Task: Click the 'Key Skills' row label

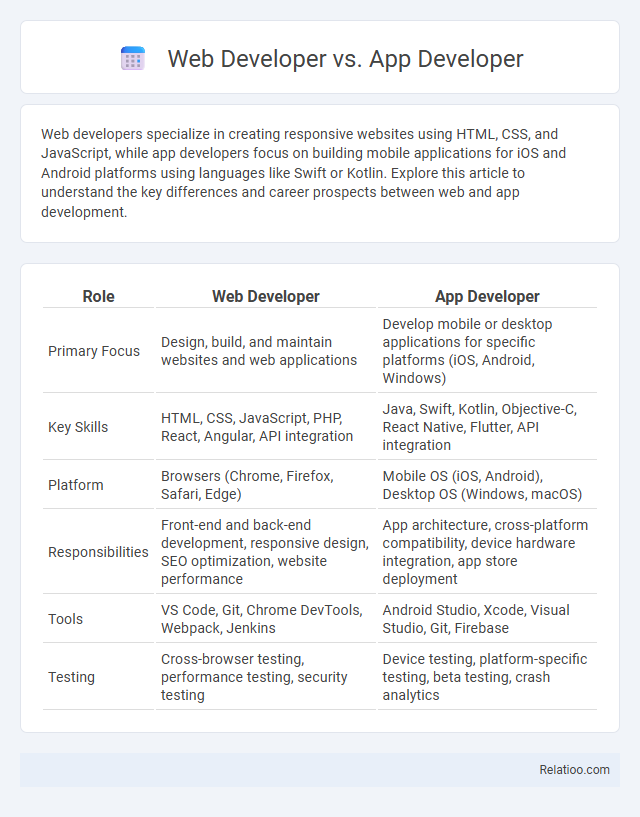Action: point(78,427)
